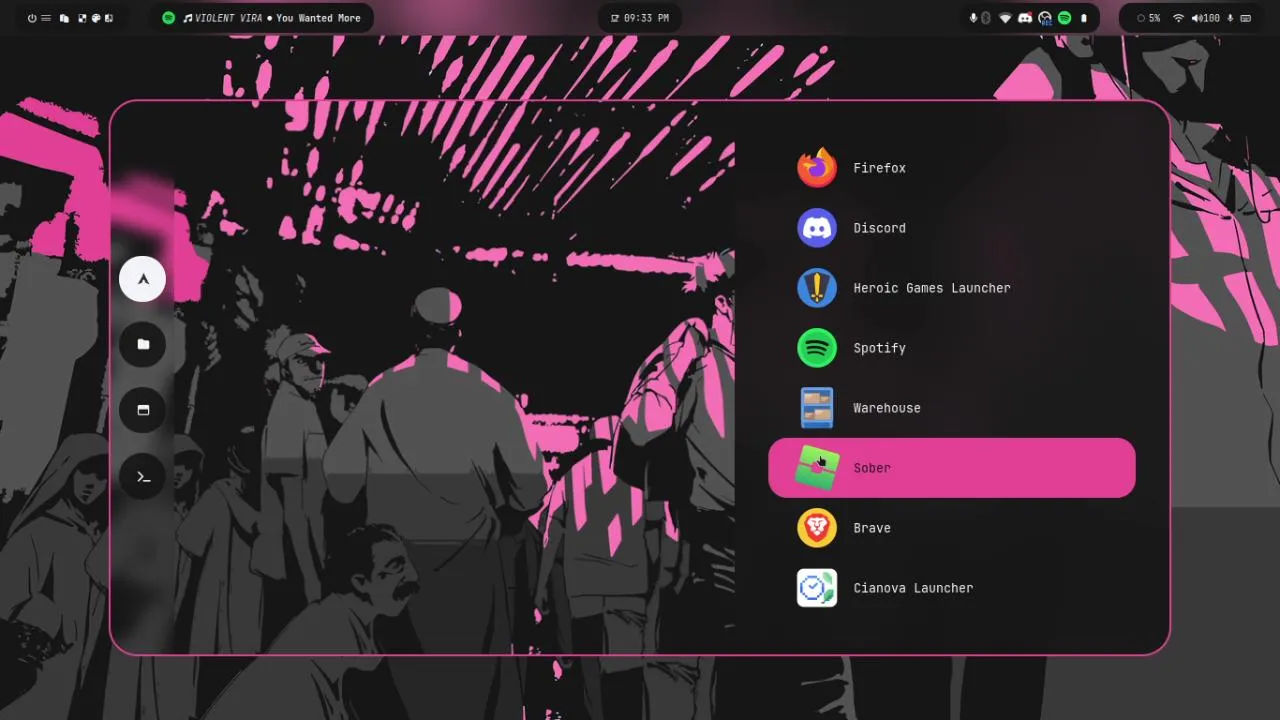Switch to the folder files mode
The width and height of the screenshot is (1280, 720).
tap(142, 344)
